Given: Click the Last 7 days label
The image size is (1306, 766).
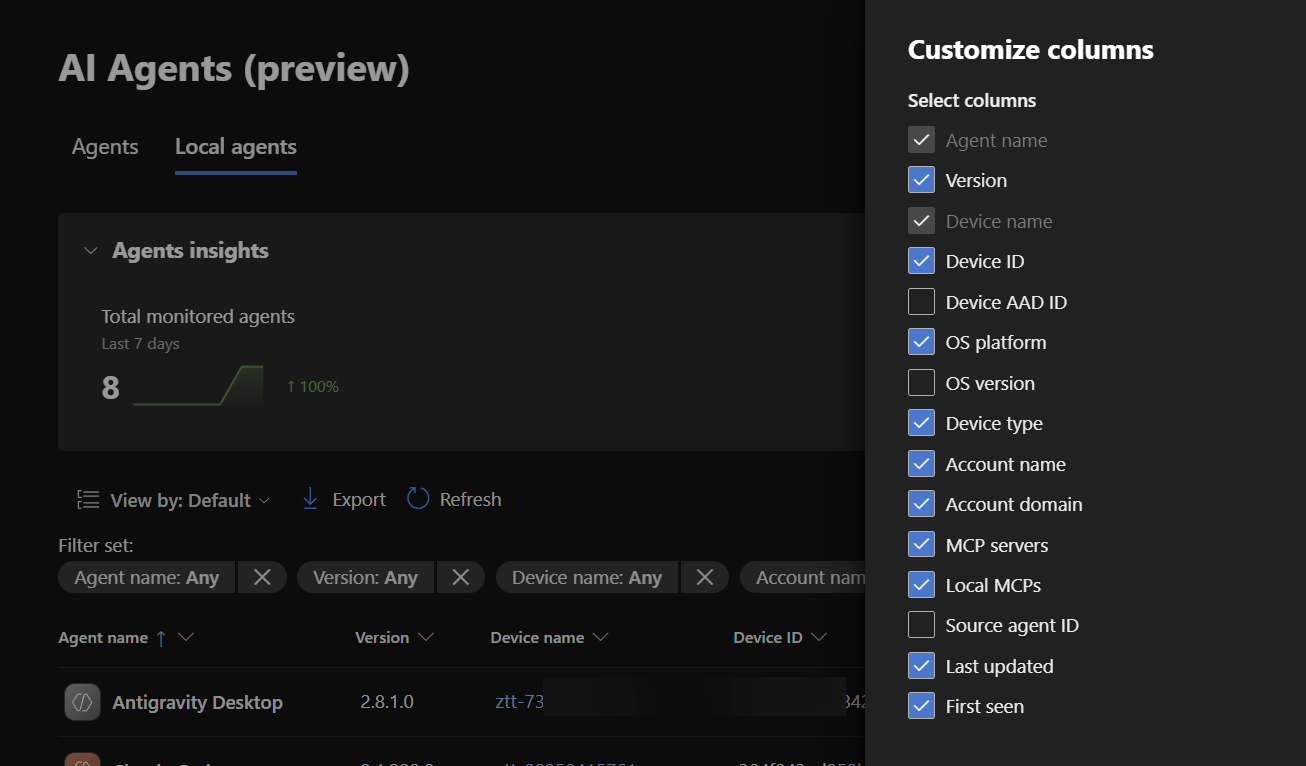Looking at the screenshot, I should tap(141, 343).
